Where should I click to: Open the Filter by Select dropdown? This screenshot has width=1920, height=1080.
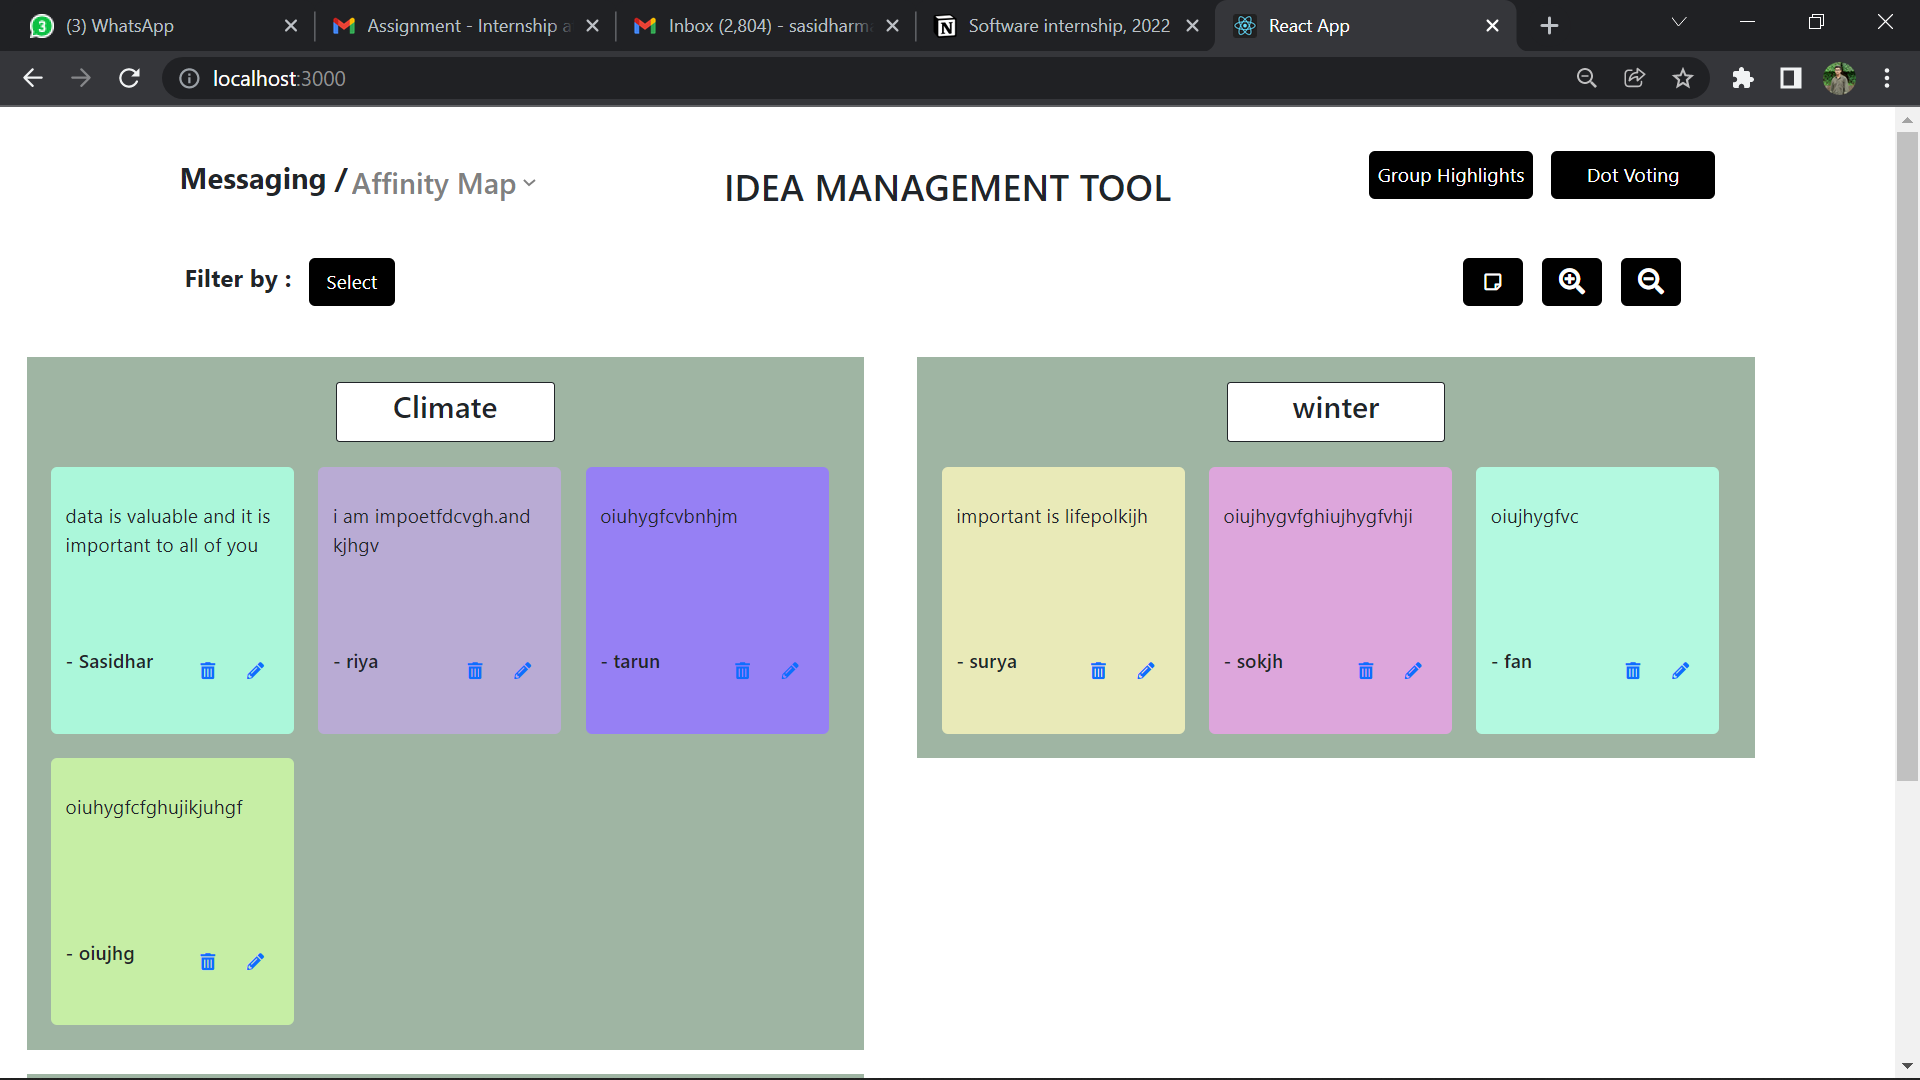point(352,282)
